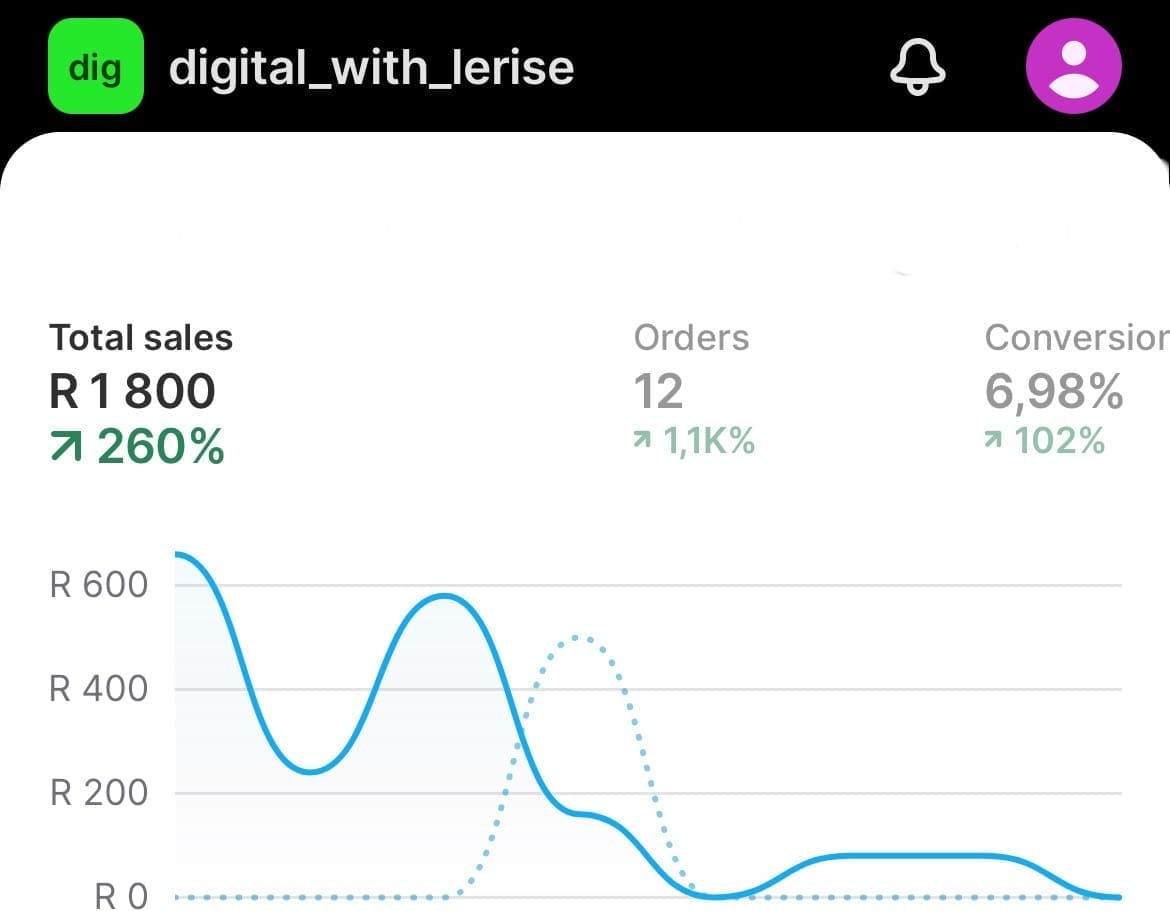1170x911 pixels.
Task: Click the R 600 axis label
Action: click(99, 585)
